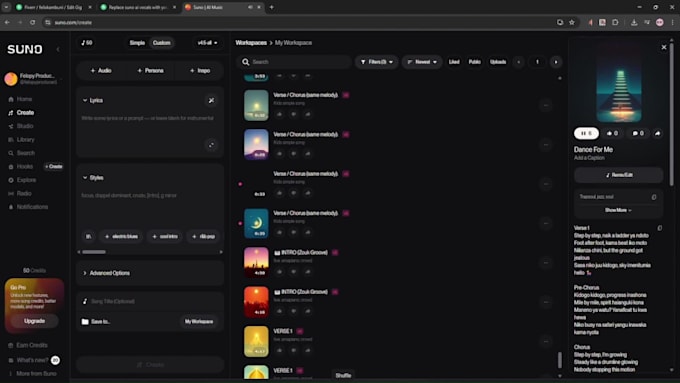
Task: Click the Suno logo
Action: [25, 49]
